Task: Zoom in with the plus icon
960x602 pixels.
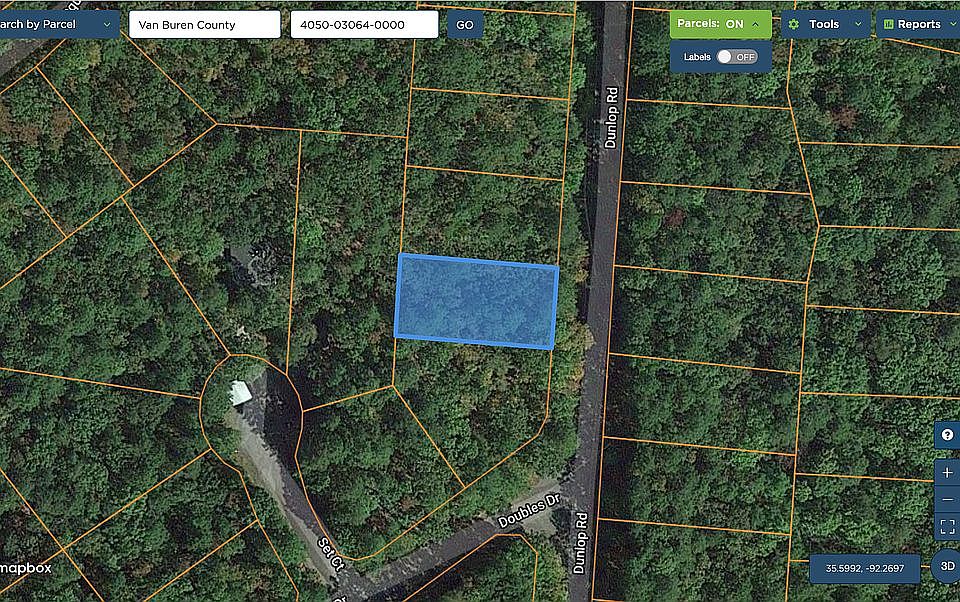Action: point(947,473)
